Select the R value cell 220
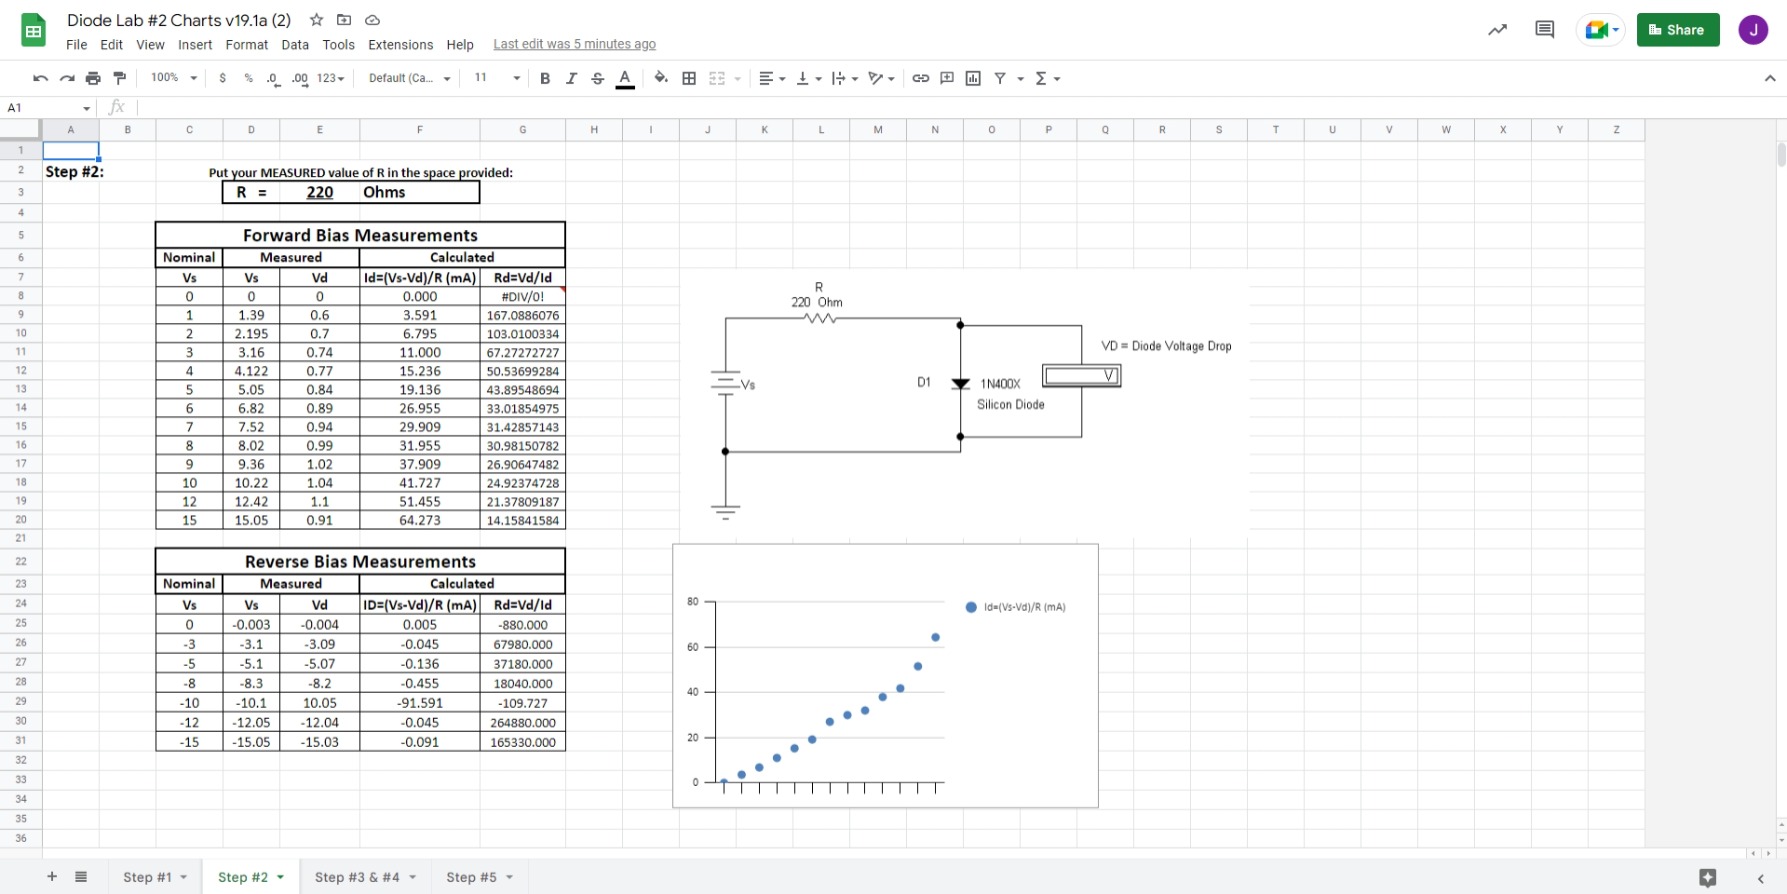 click(320, 192)
